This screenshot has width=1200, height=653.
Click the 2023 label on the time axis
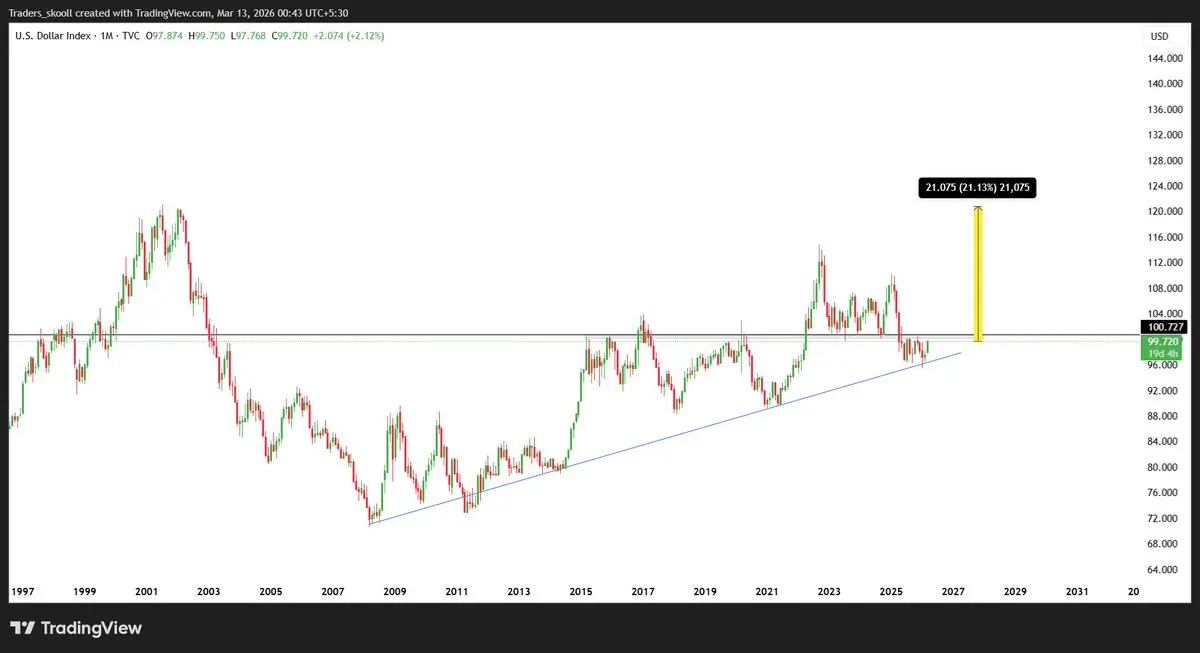pyautogui.click(x=829, y=592)
